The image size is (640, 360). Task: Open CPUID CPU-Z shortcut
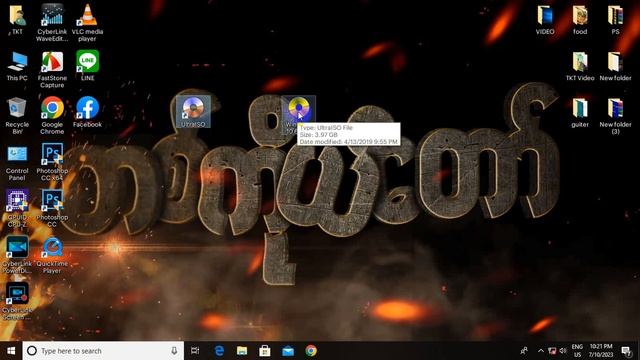click(17, 209)
